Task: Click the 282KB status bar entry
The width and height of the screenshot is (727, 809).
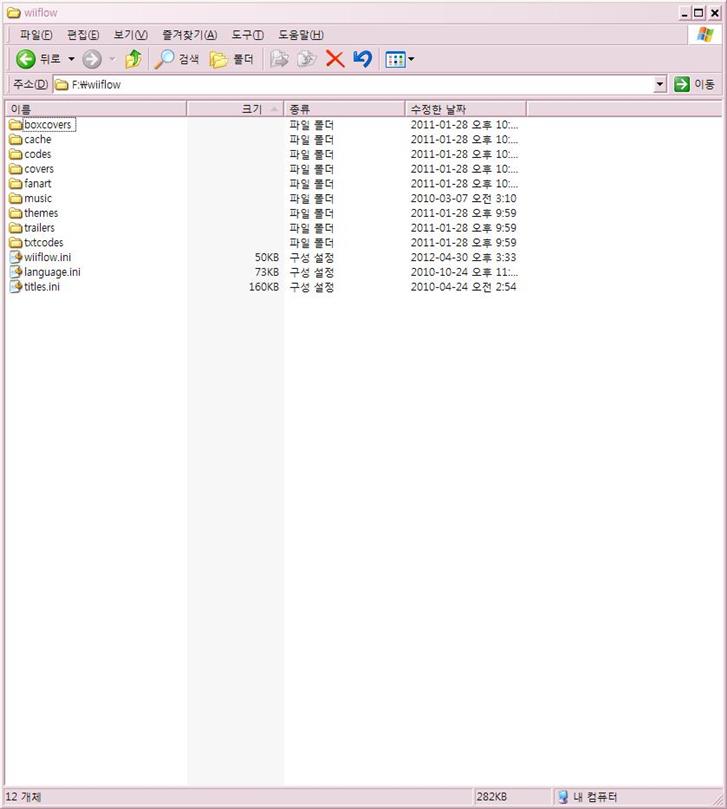Action: pos(492,797)
